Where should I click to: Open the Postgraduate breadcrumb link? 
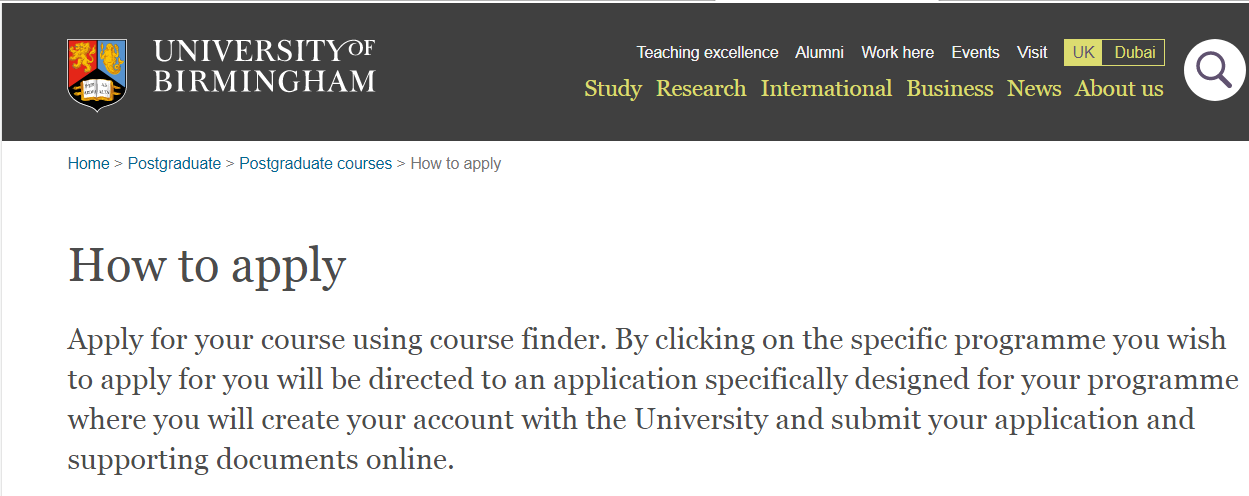pos(174,163)
